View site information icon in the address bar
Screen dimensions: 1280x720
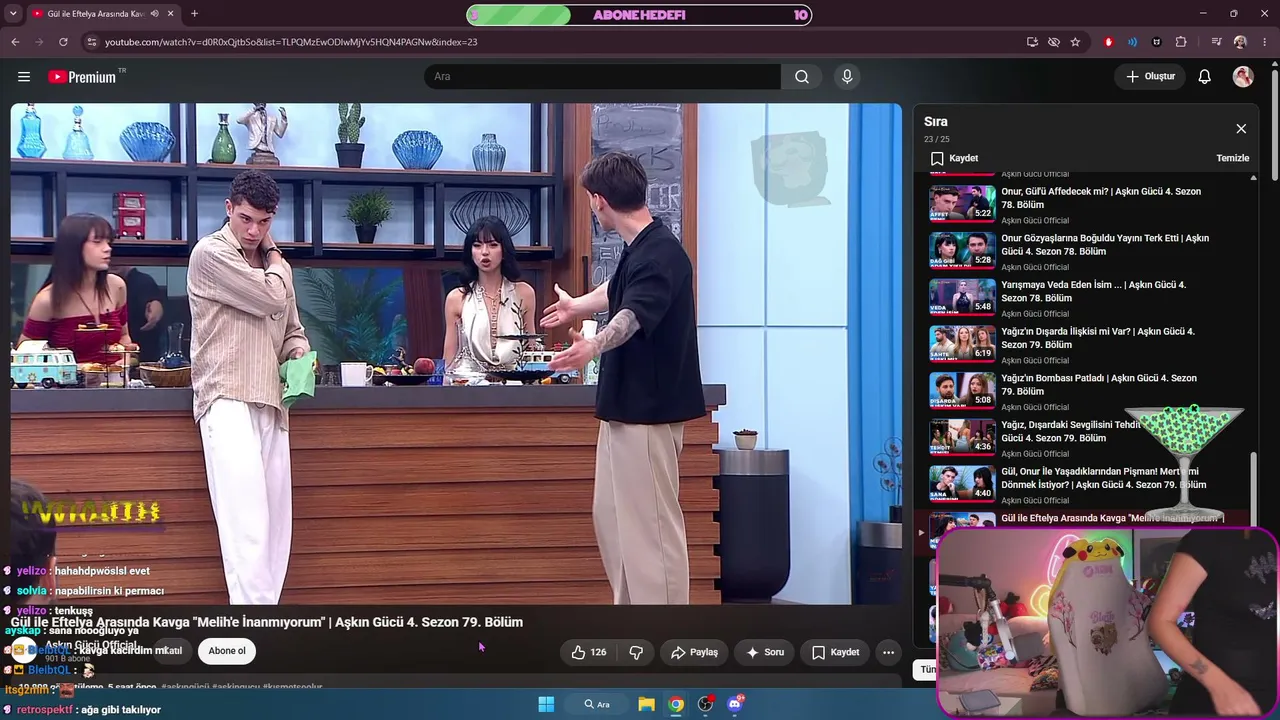(x=92, y=42)
